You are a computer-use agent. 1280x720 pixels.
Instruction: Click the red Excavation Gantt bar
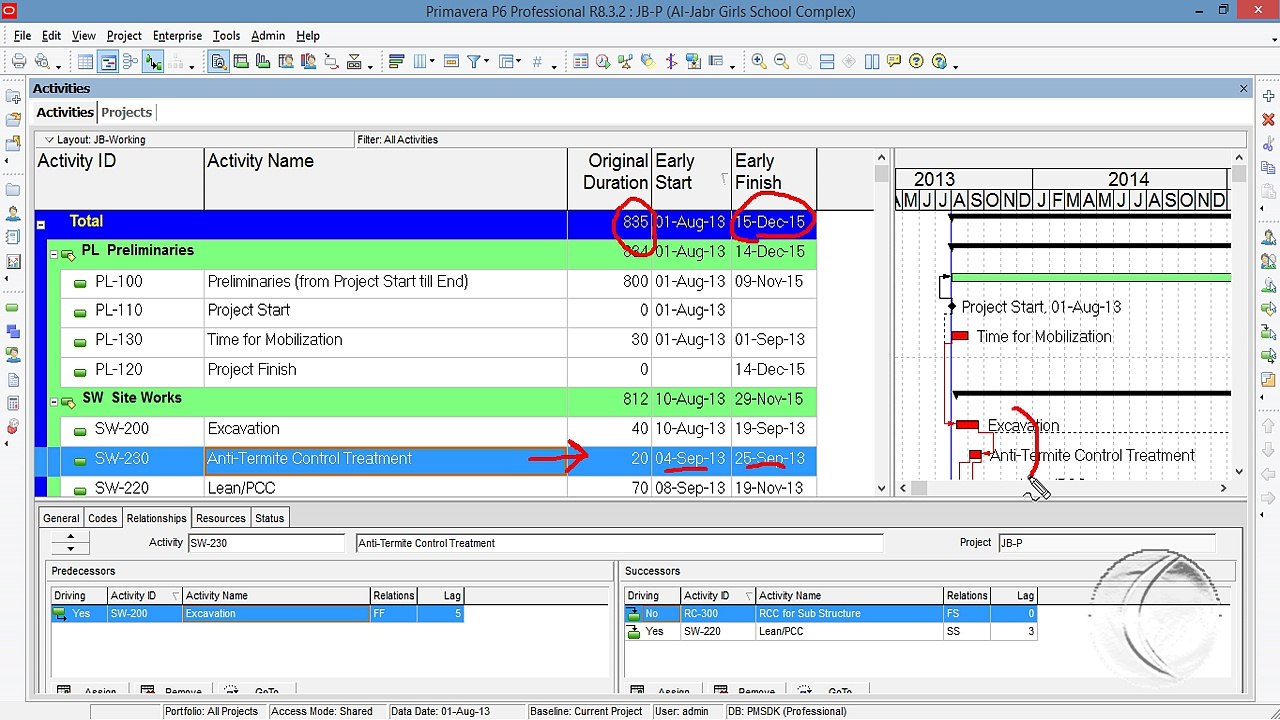[x=967, y=425]
